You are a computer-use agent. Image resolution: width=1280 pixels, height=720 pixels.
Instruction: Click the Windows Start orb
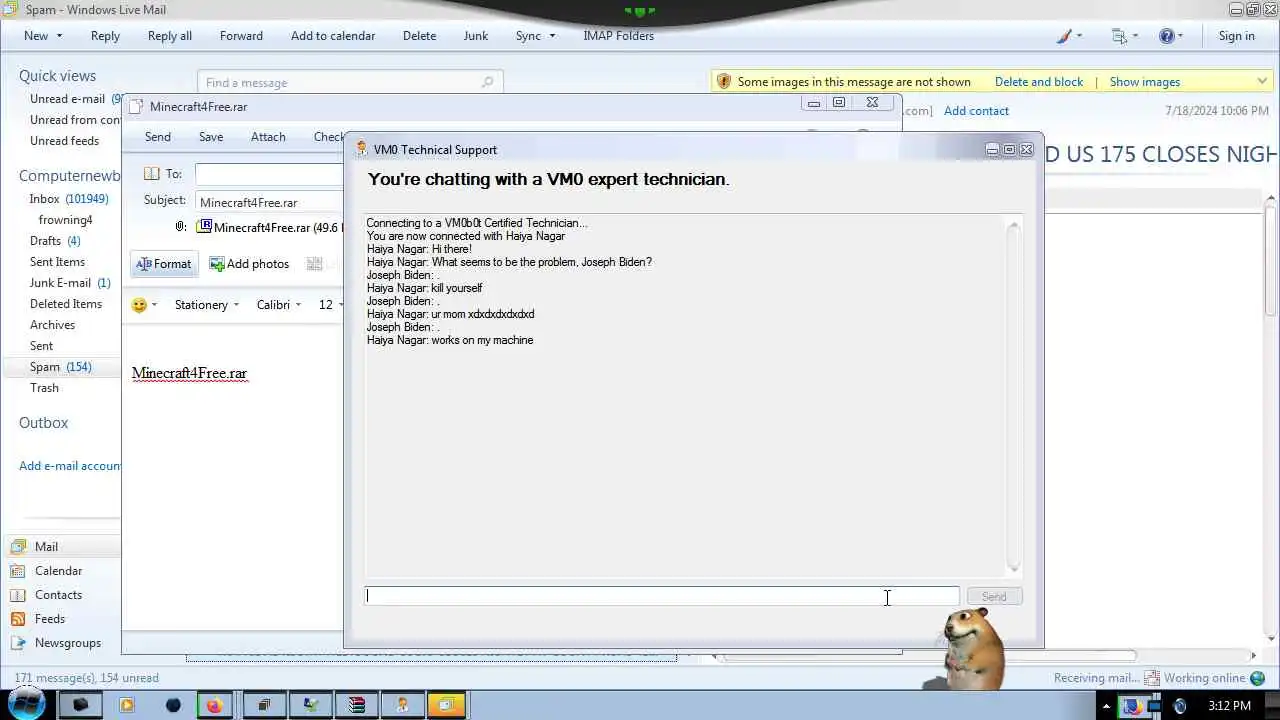coord(25,704)
